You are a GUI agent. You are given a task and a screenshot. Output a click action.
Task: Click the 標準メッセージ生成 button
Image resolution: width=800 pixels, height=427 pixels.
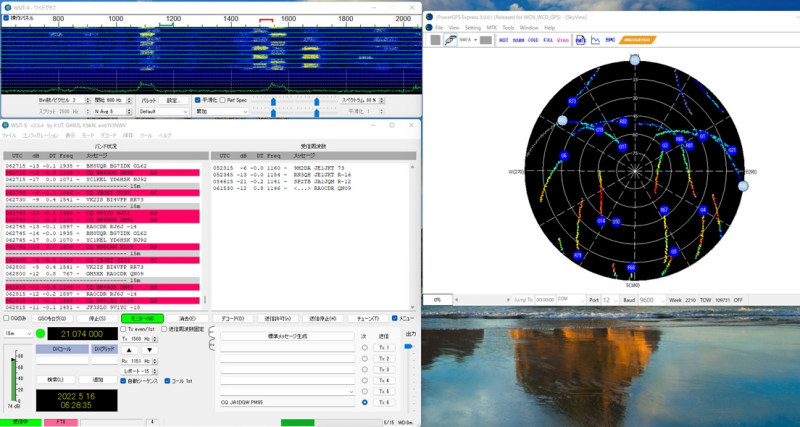click(x=288, y=337)
